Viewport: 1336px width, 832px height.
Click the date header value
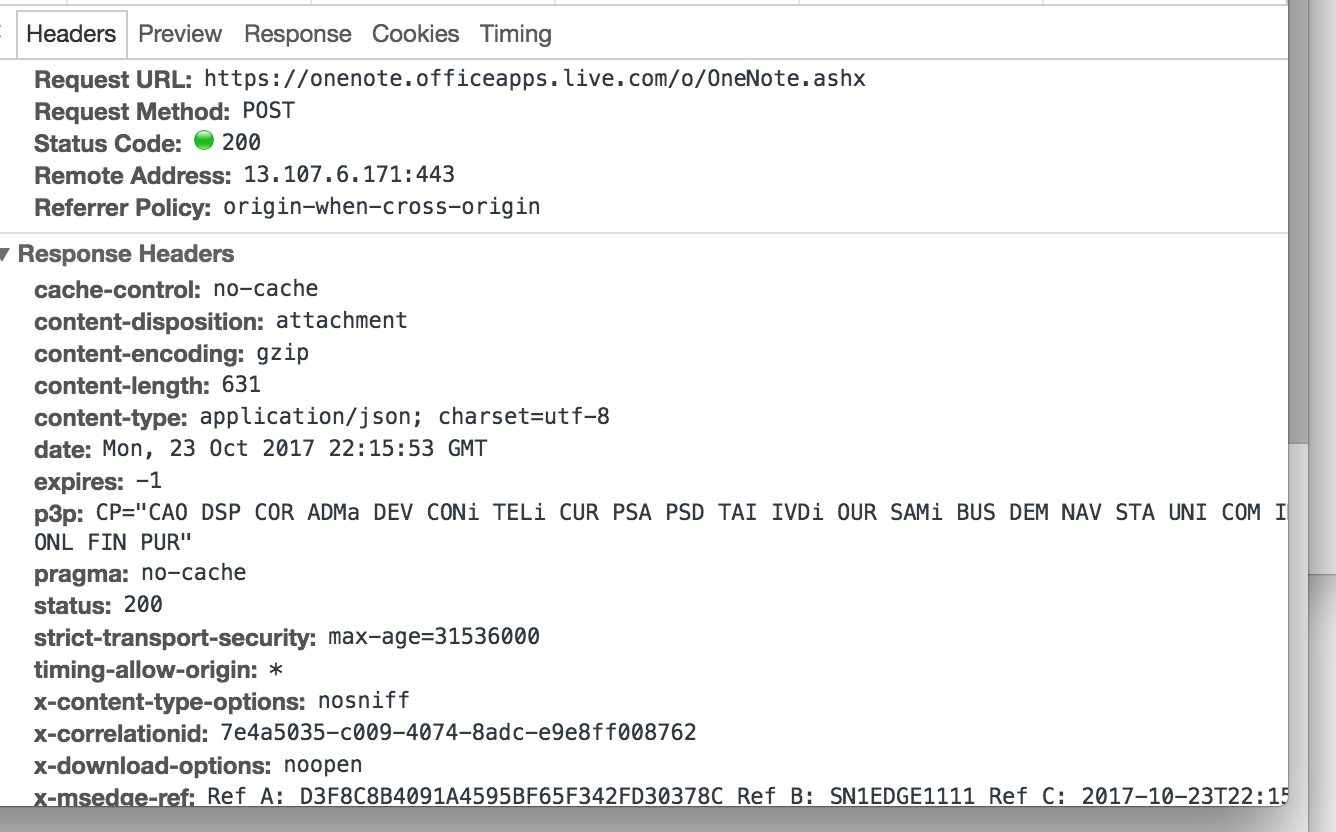294,448
